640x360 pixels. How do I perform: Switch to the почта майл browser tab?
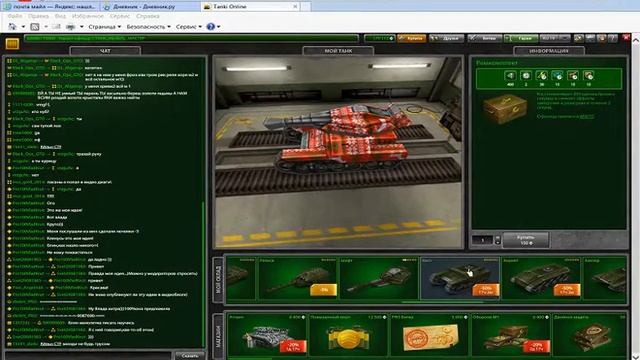tap(50, 7)
